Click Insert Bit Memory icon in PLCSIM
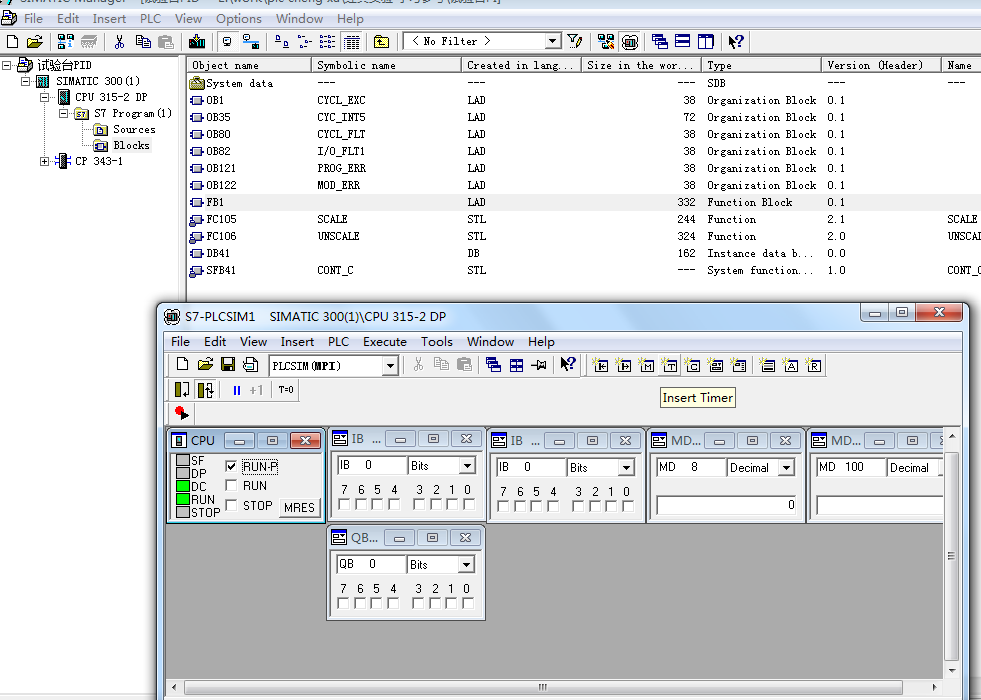 [x=646, y=365]
